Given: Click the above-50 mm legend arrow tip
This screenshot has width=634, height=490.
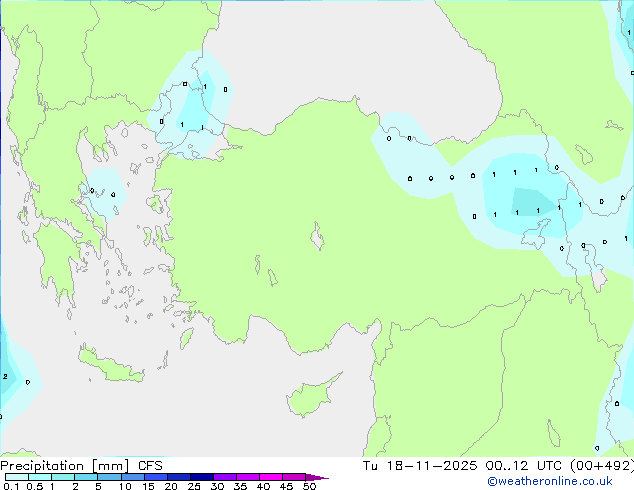Looking at the screenshot, I should (317, 477).
